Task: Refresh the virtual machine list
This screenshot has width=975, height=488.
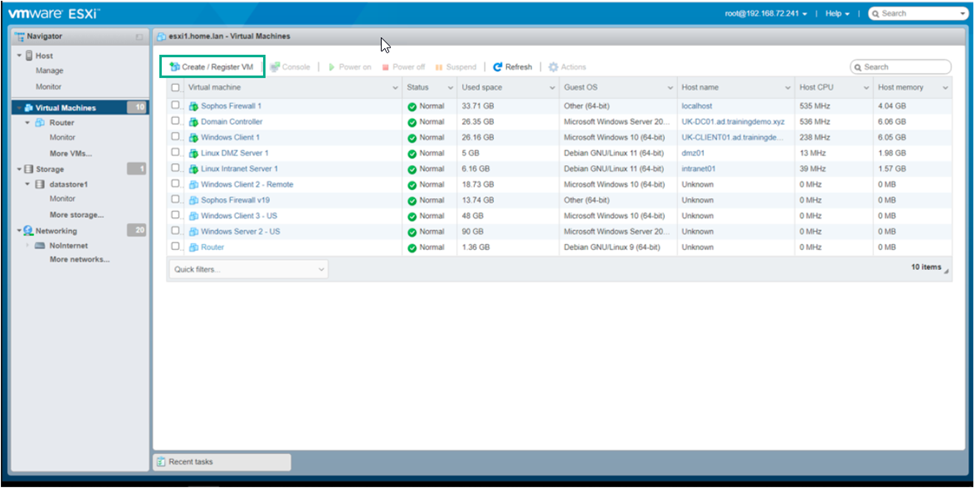Action: (512, 67)
